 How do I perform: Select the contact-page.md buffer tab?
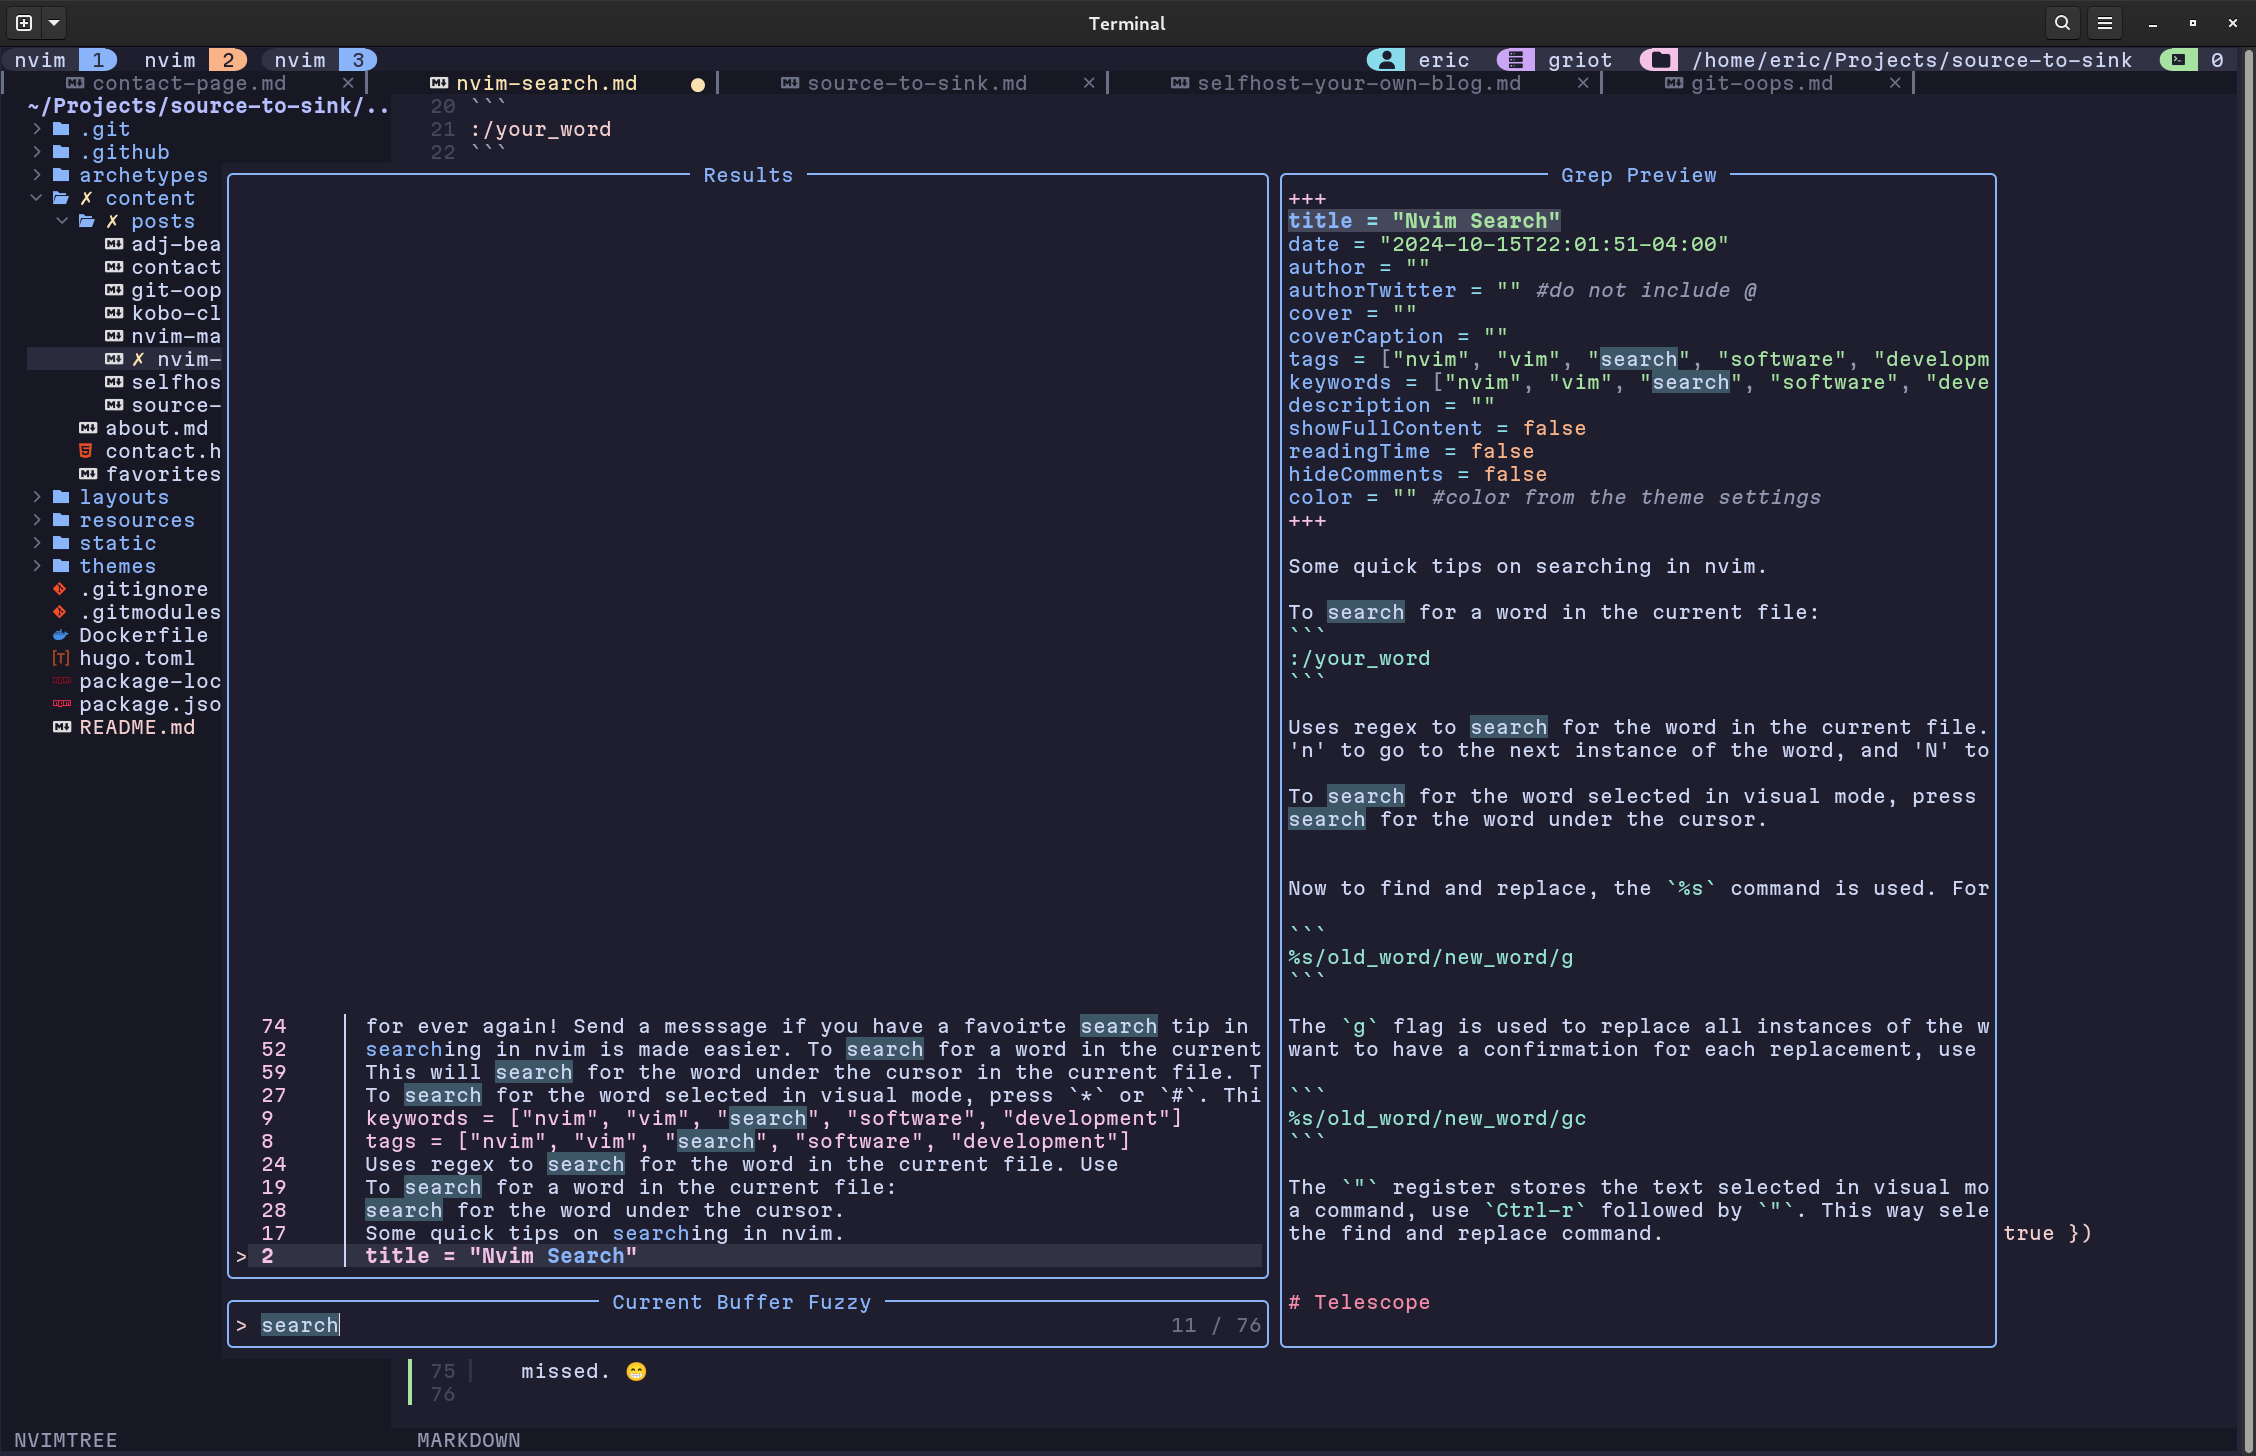coord(189,83)
